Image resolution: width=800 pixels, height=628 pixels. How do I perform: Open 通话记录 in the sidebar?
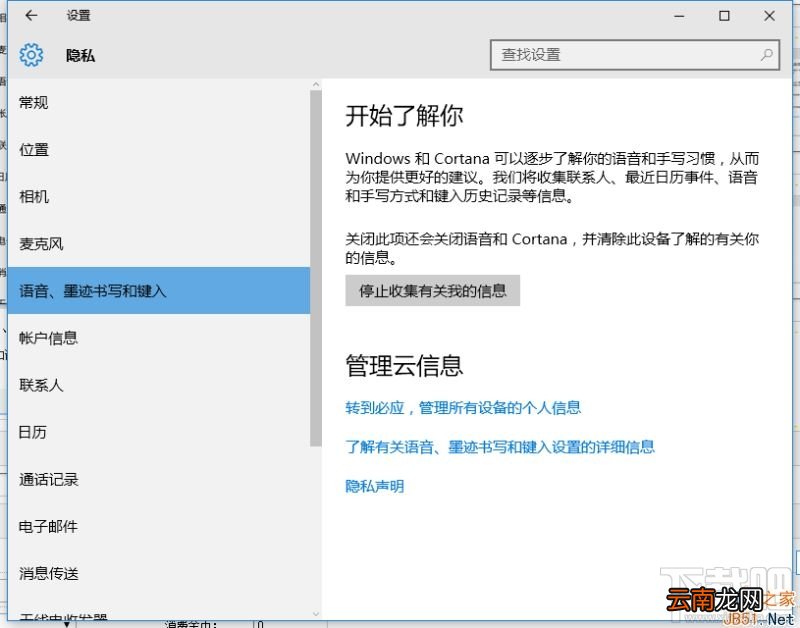(x=159, y=479)
